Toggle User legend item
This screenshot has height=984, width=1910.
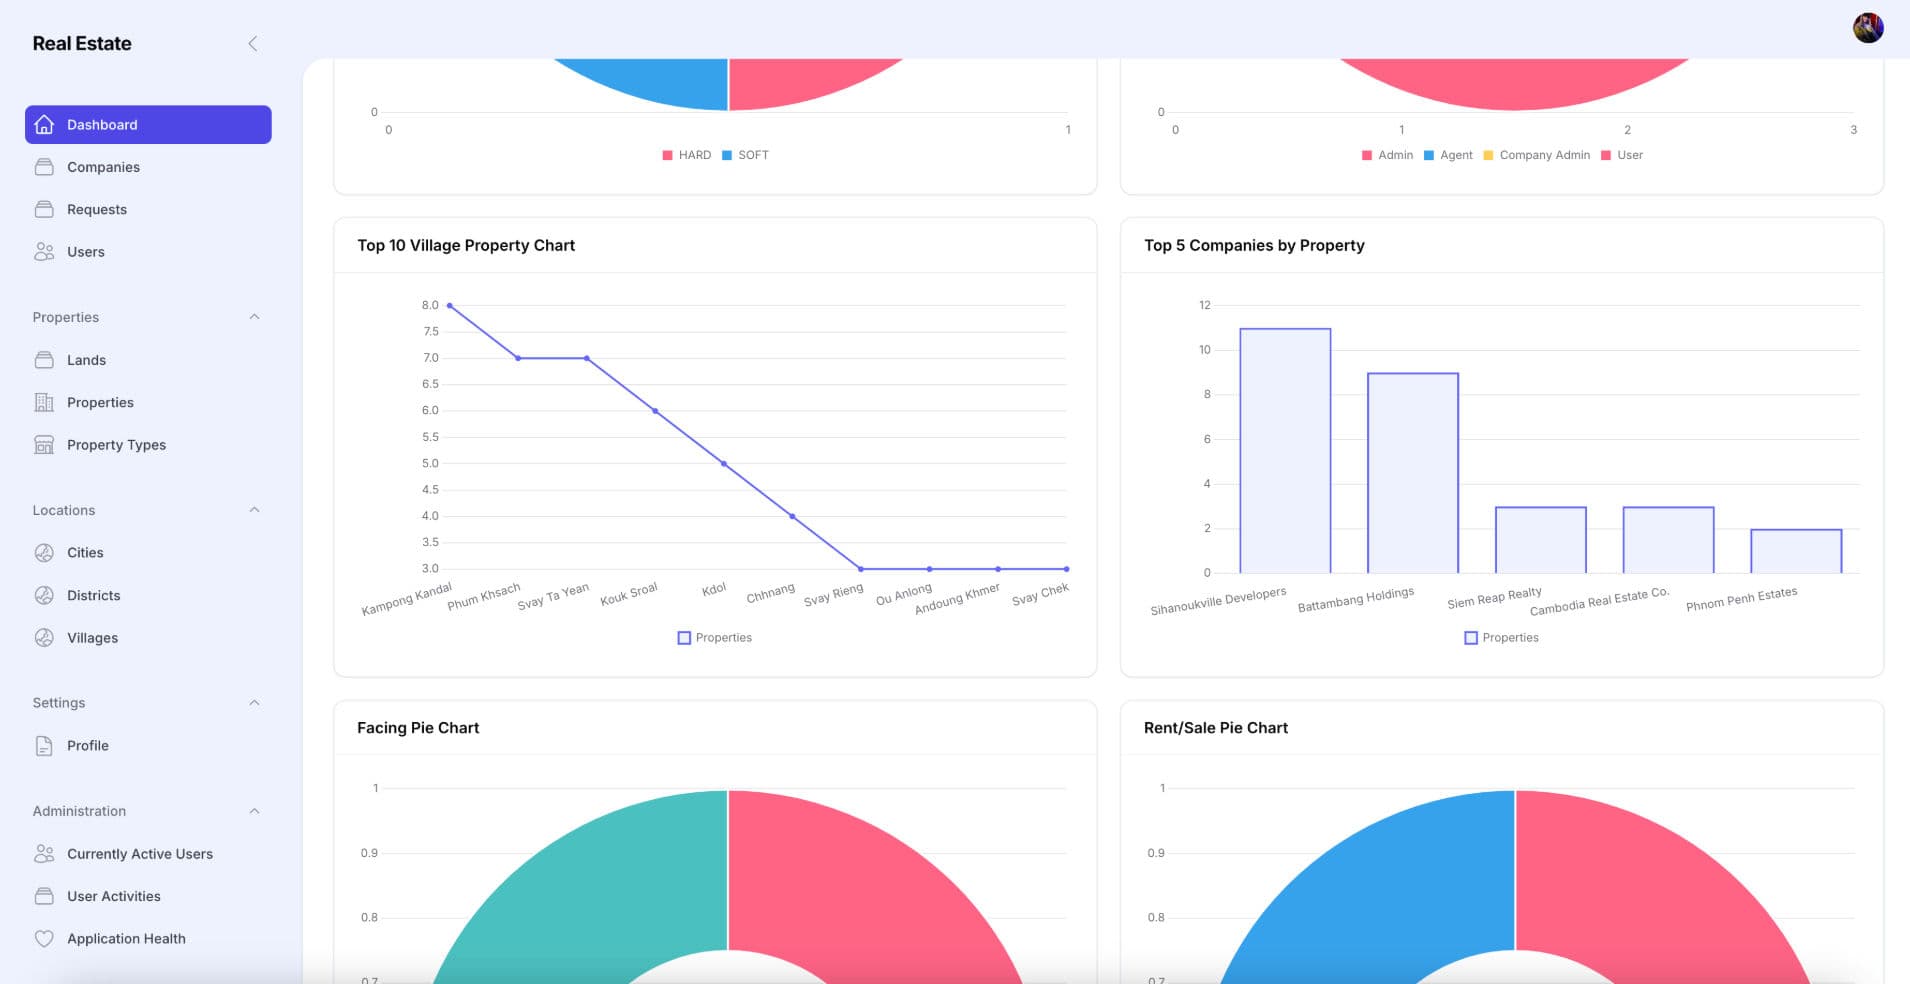pyautogui.click(x=1621, y=155)
